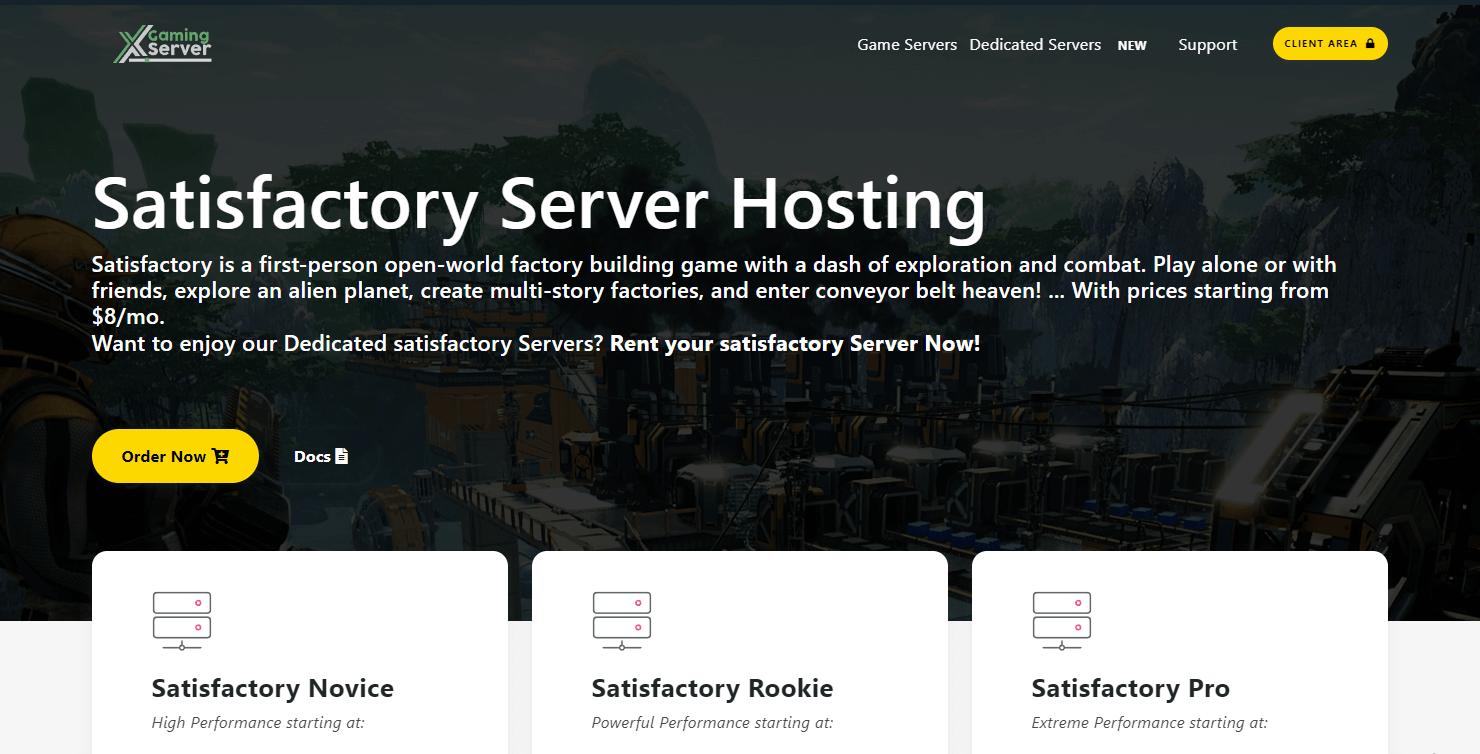The width and height of the screenshot is (1480, 754).
Task: Click the XGaming Server logo
Action: (x=163, y=44)
